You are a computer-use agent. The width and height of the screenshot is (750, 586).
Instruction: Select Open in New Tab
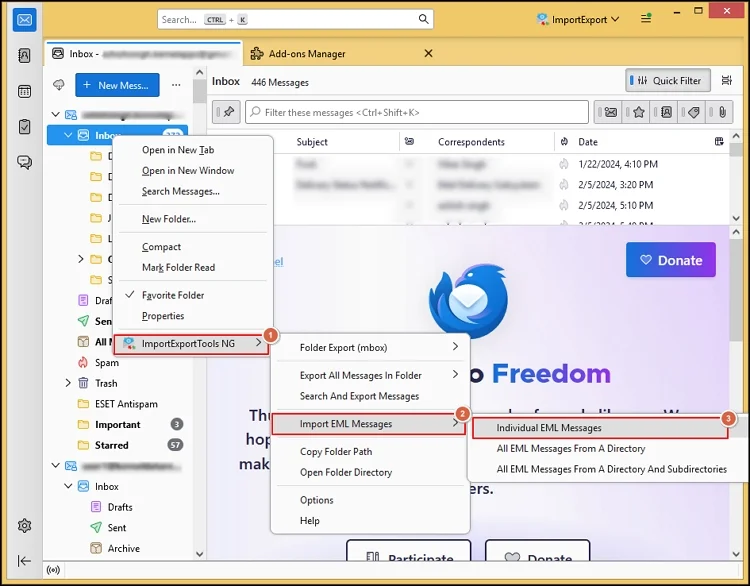coord(193,150)
